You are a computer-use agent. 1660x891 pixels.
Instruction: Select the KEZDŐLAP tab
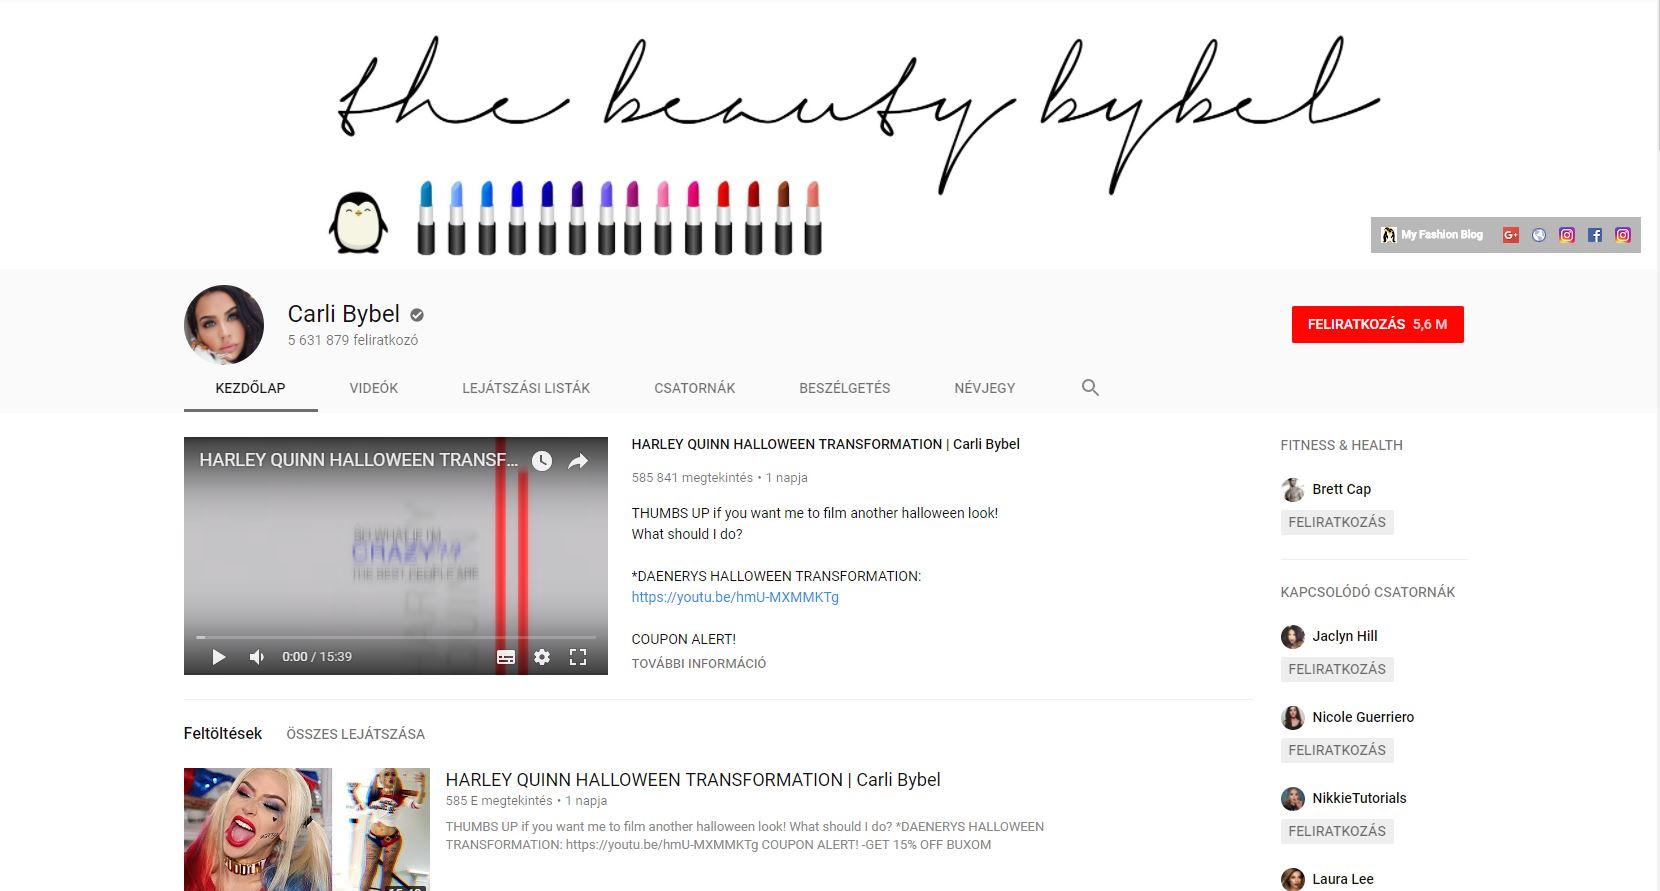[250, 388]
